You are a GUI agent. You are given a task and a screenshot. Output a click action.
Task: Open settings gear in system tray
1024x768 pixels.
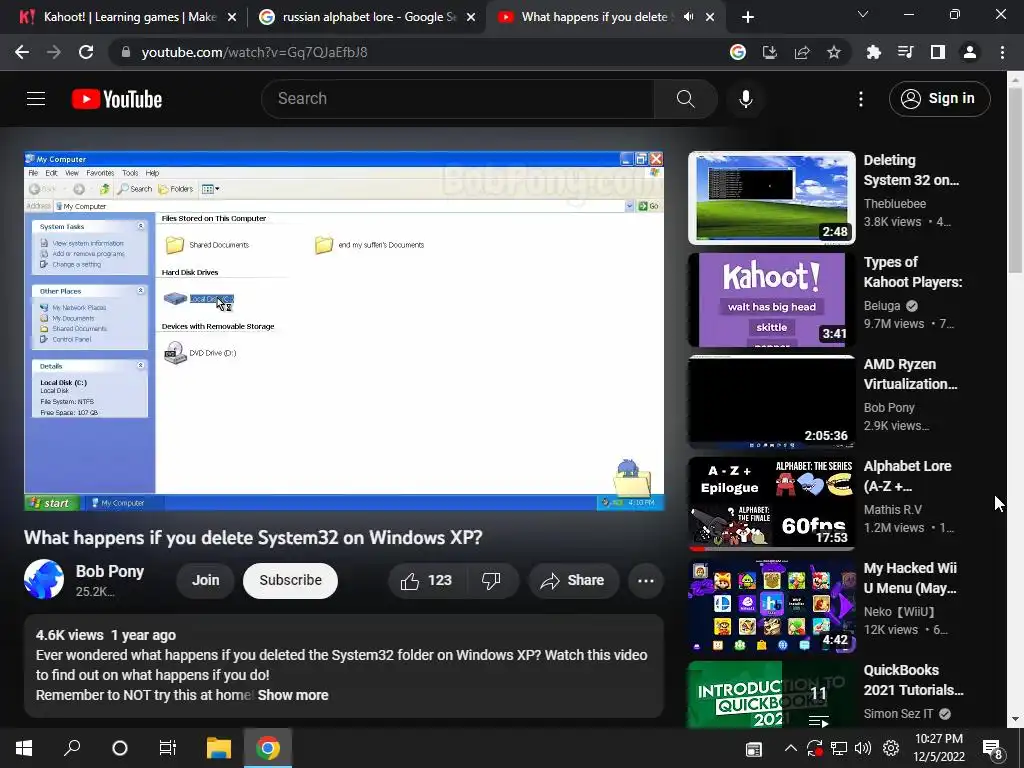point(891,748)
